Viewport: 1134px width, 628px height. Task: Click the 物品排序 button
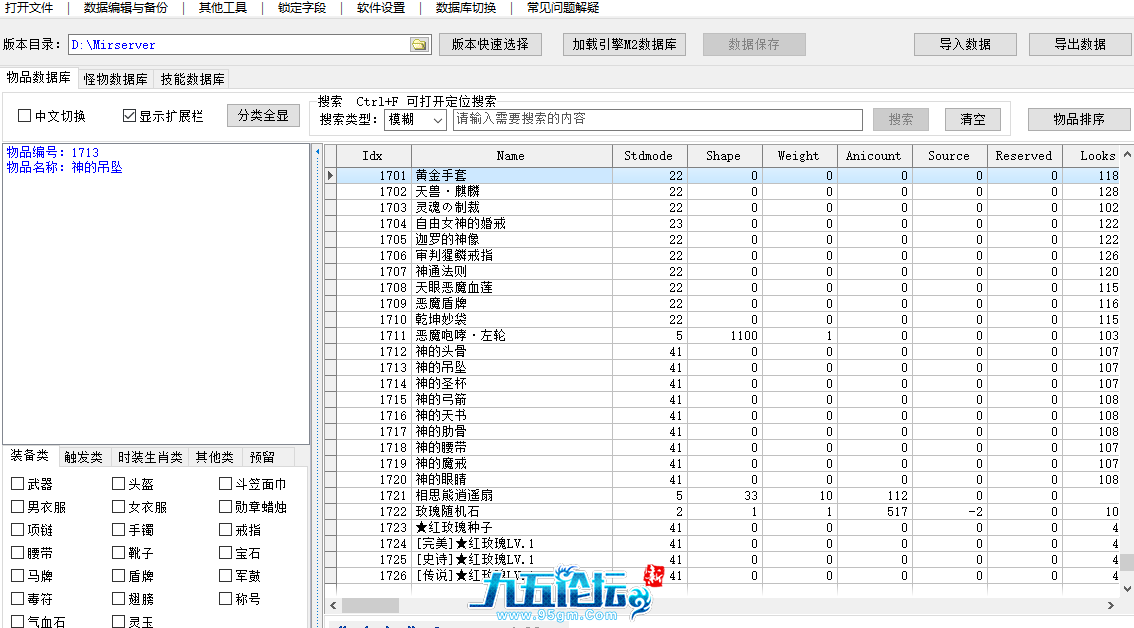[1078, 119]
